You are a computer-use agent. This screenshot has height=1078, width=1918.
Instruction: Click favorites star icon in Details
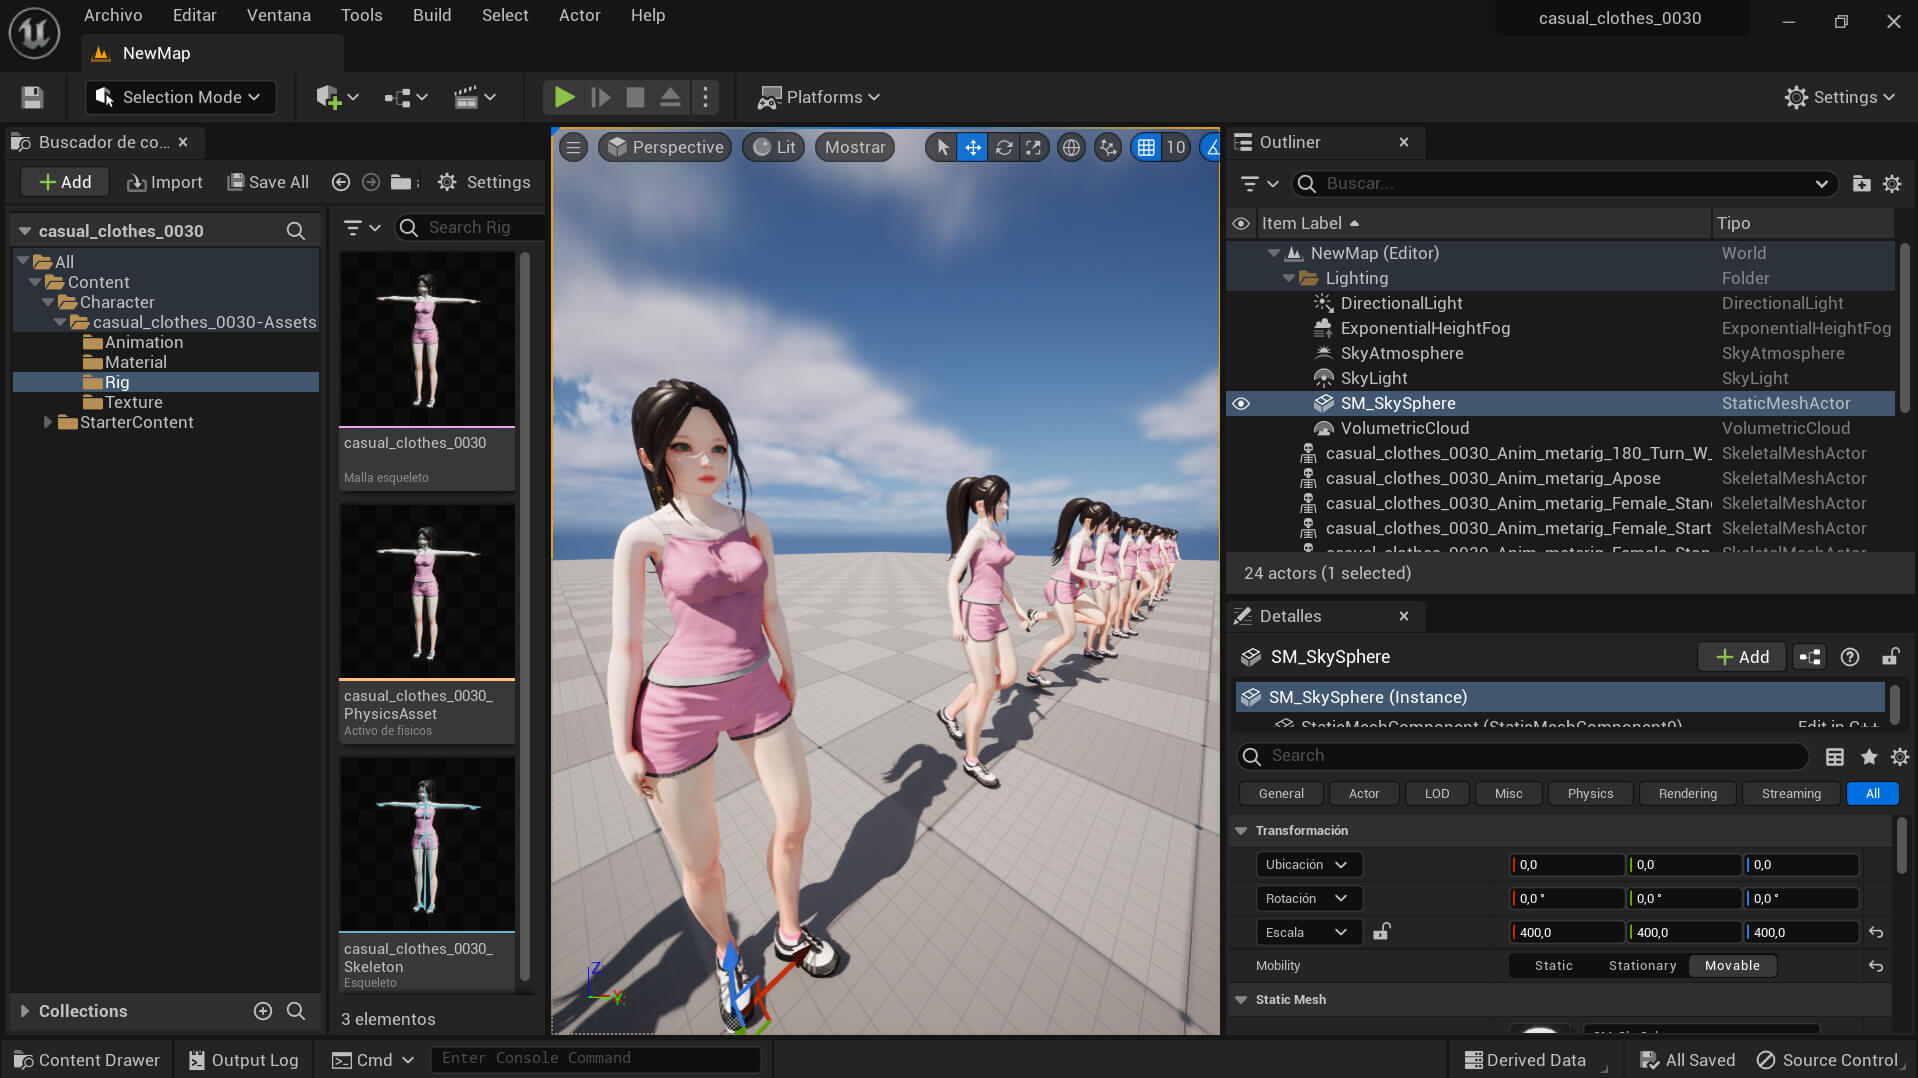[1868, 757]
